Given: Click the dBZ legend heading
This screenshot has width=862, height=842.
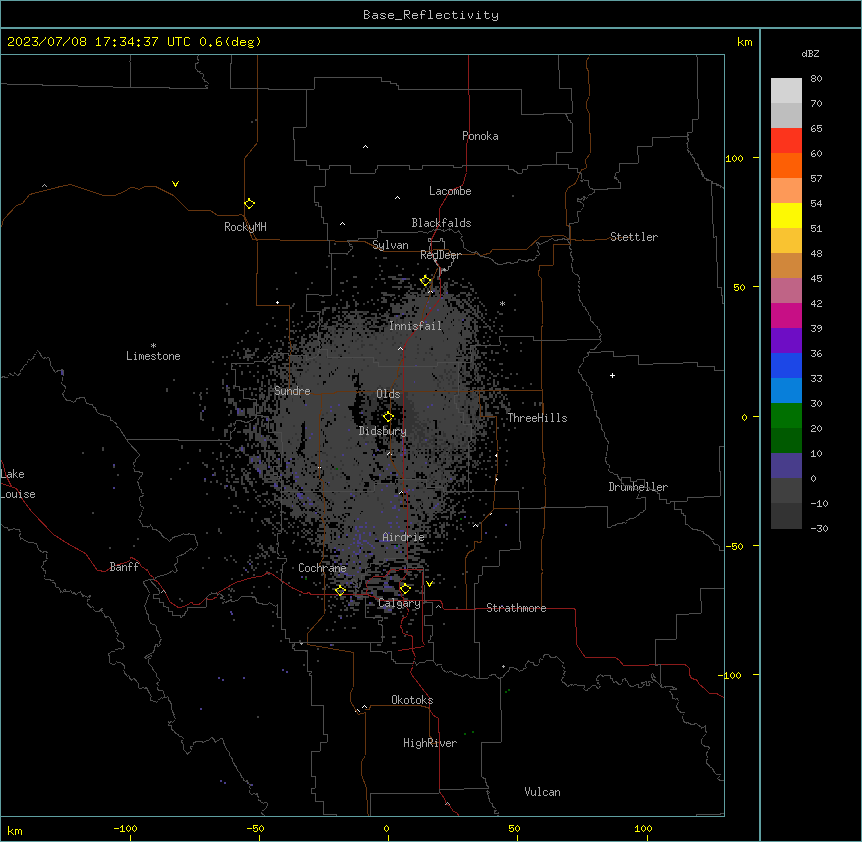Looking at the screenshot, I should click(810, 53).
